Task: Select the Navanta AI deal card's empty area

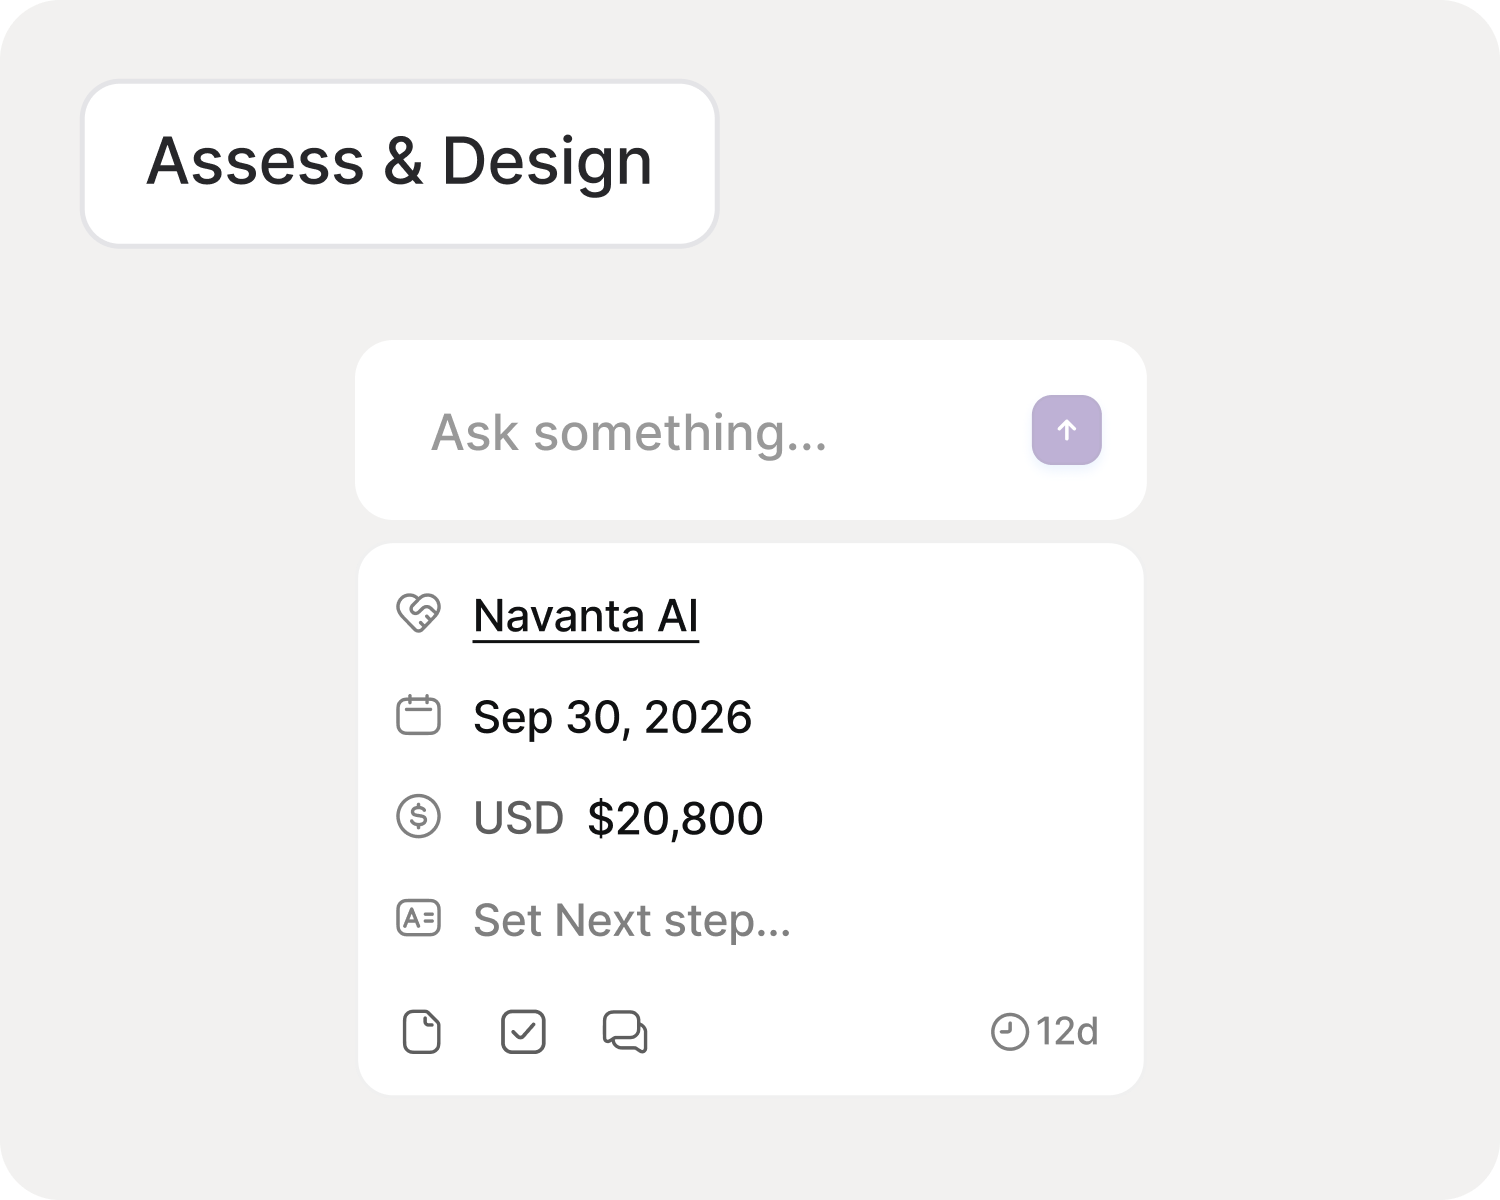Action: [x=950, y=780]
